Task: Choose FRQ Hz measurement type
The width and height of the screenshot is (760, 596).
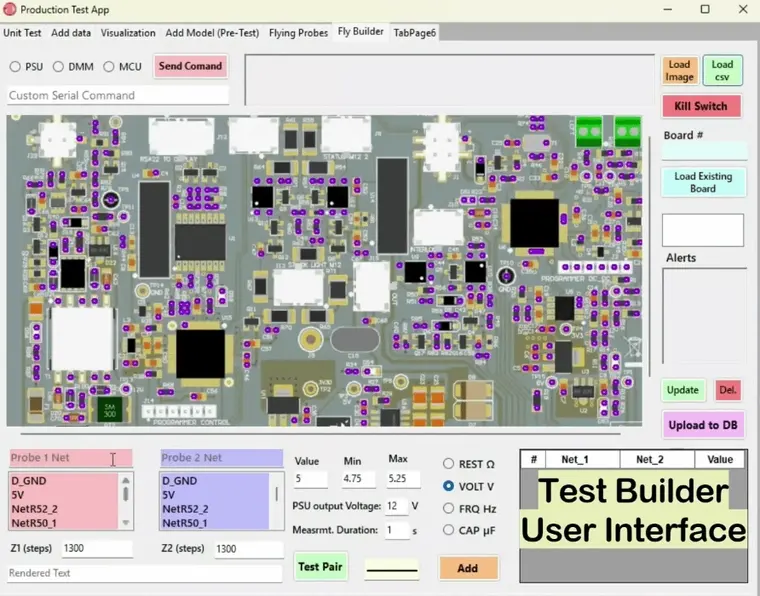Action: tap(448, 508)
